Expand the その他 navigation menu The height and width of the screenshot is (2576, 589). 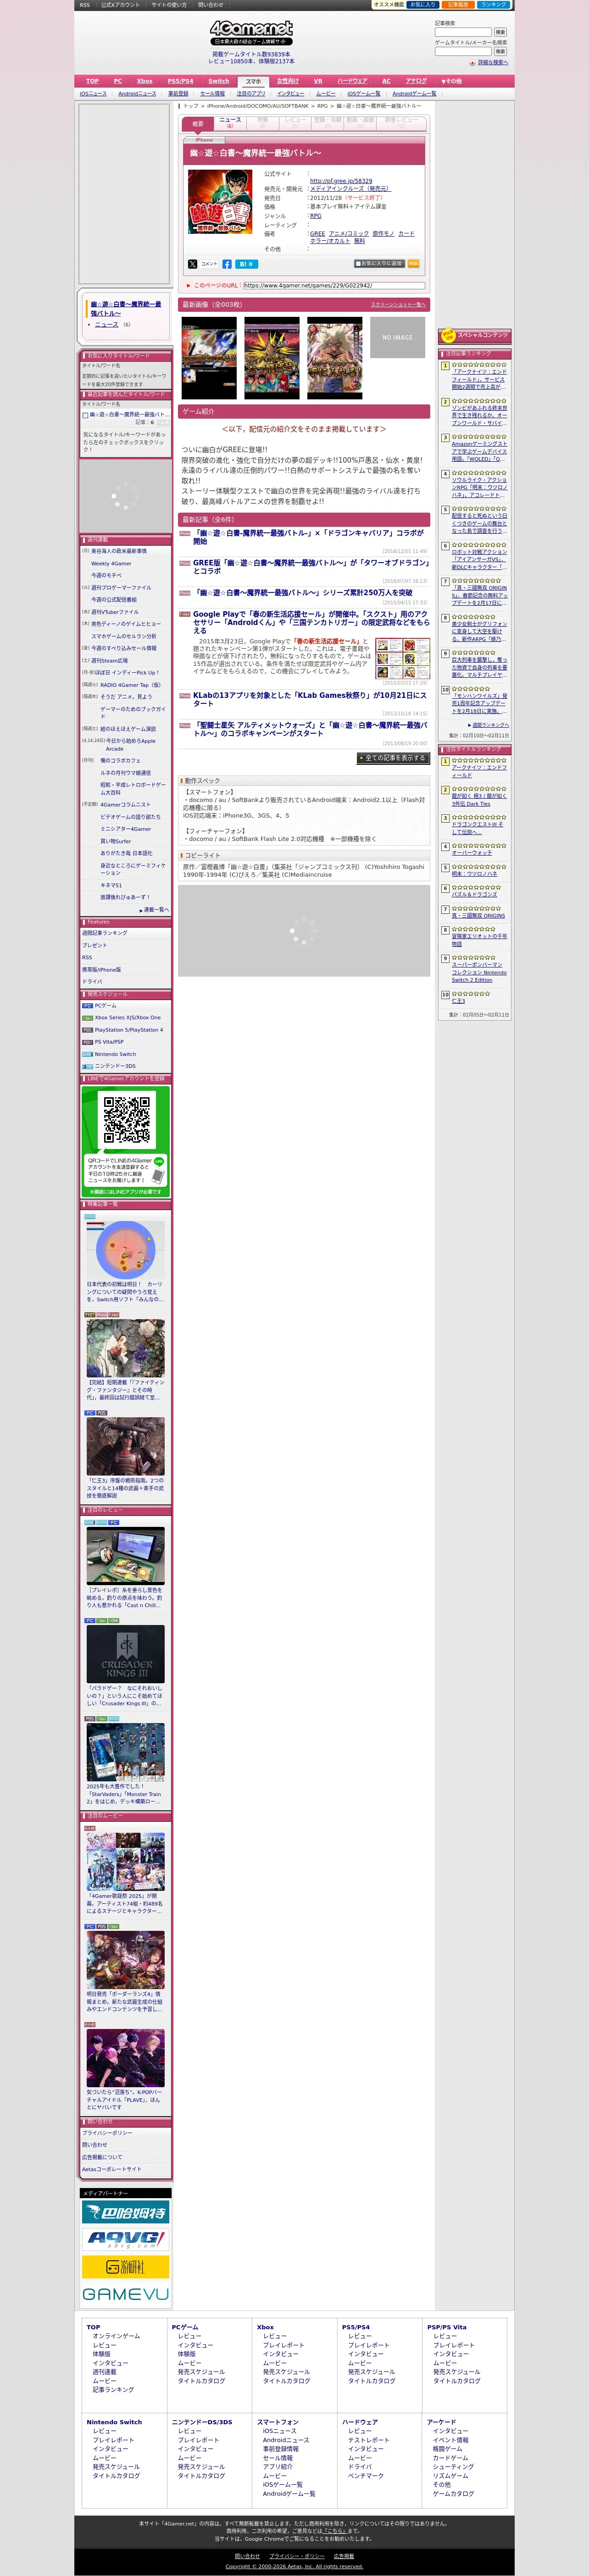pyautogui.click(x=452, y=81)
